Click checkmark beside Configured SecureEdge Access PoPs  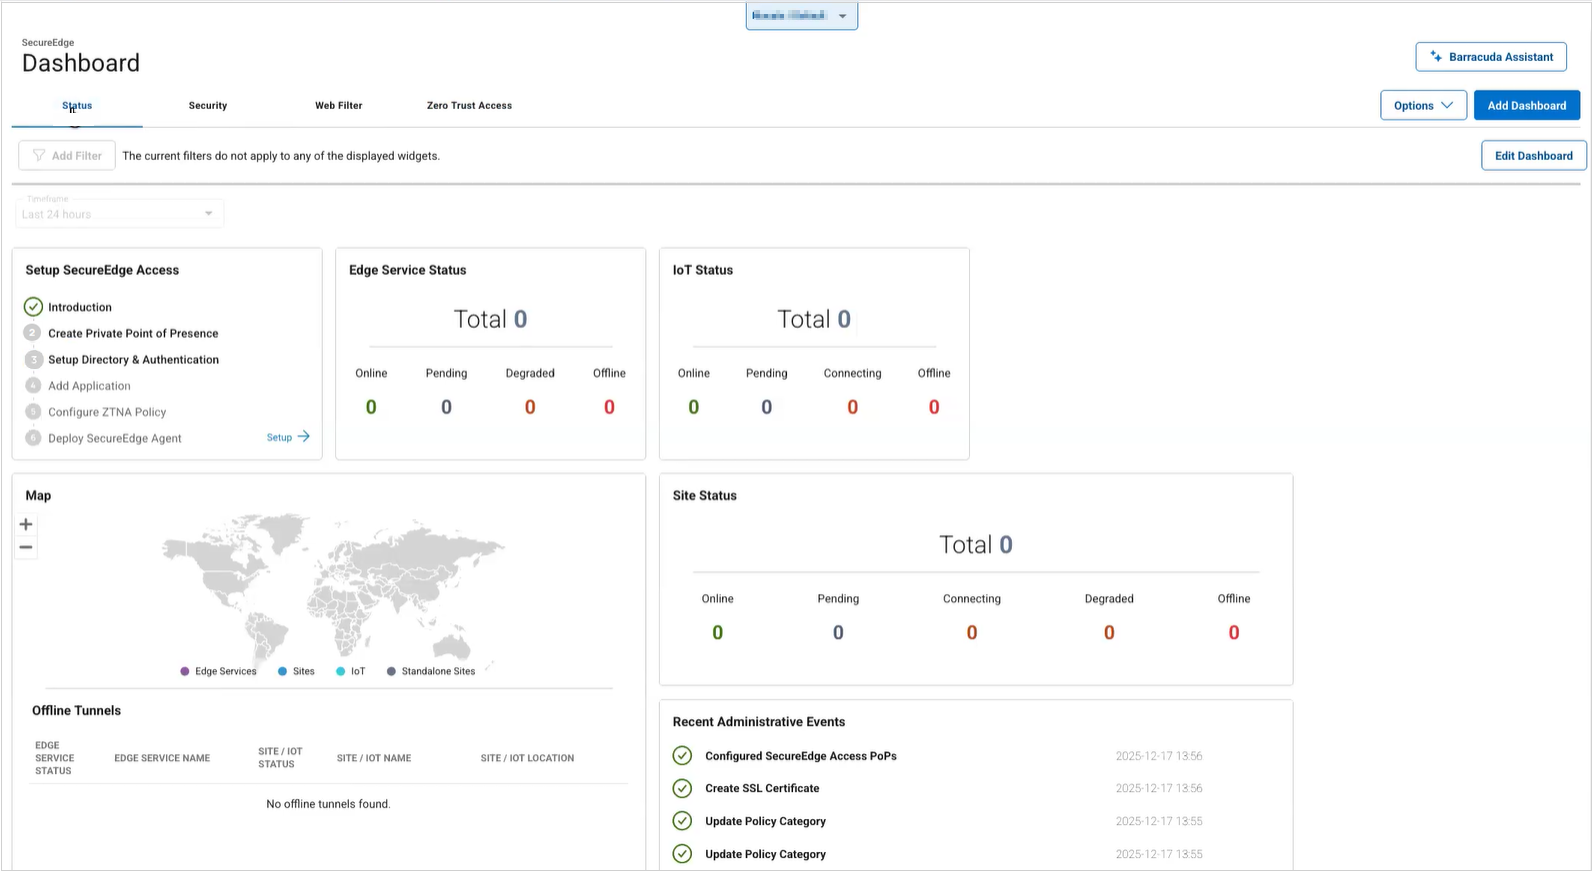682,756
